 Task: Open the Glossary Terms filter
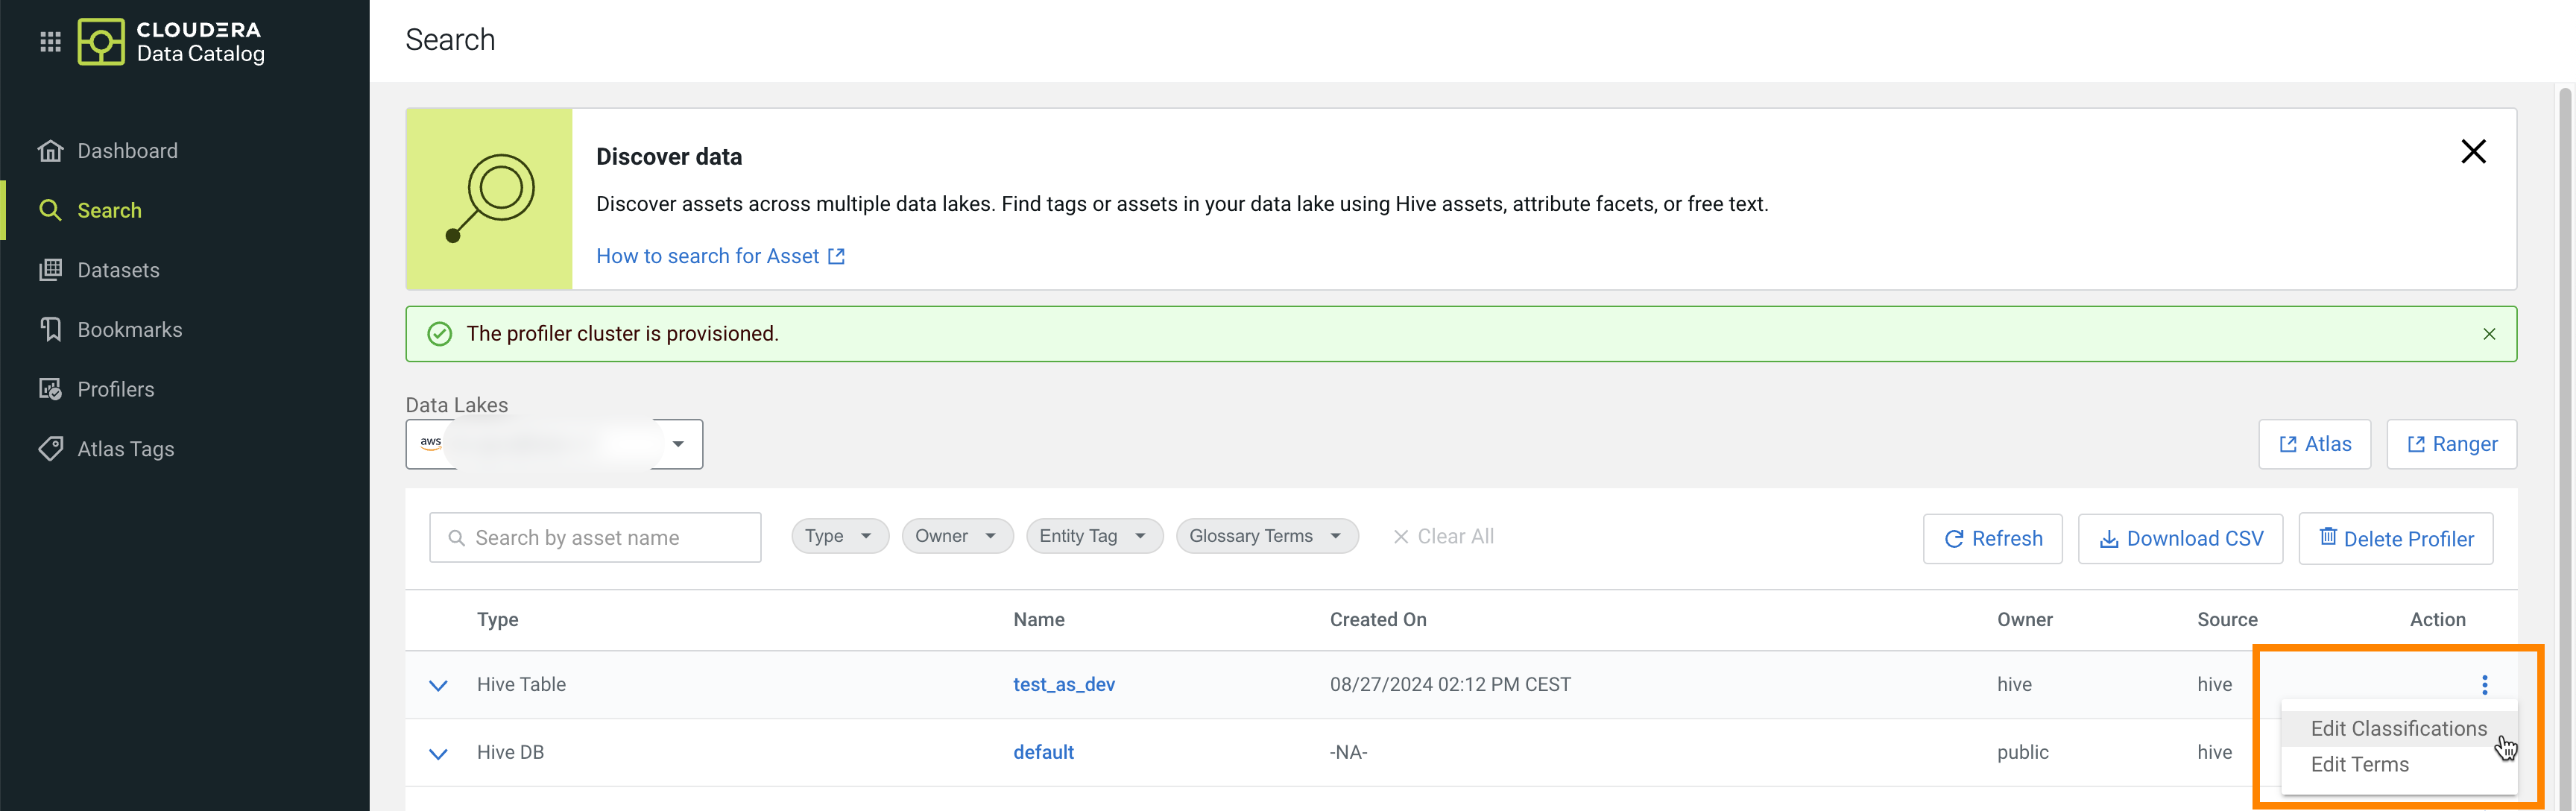[x=1266, y=536]
